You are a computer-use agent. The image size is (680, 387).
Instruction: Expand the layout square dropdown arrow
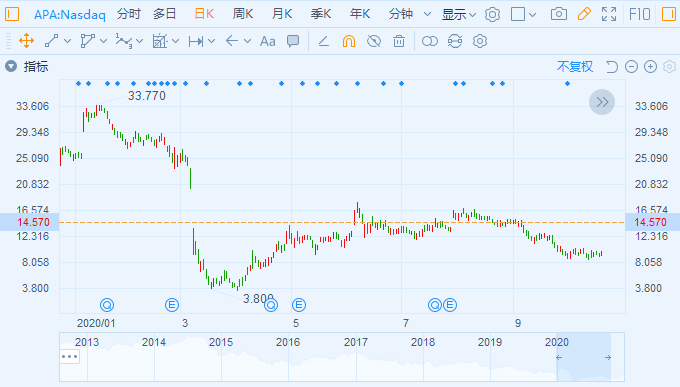pyautogui.click(x=533, y=15)
